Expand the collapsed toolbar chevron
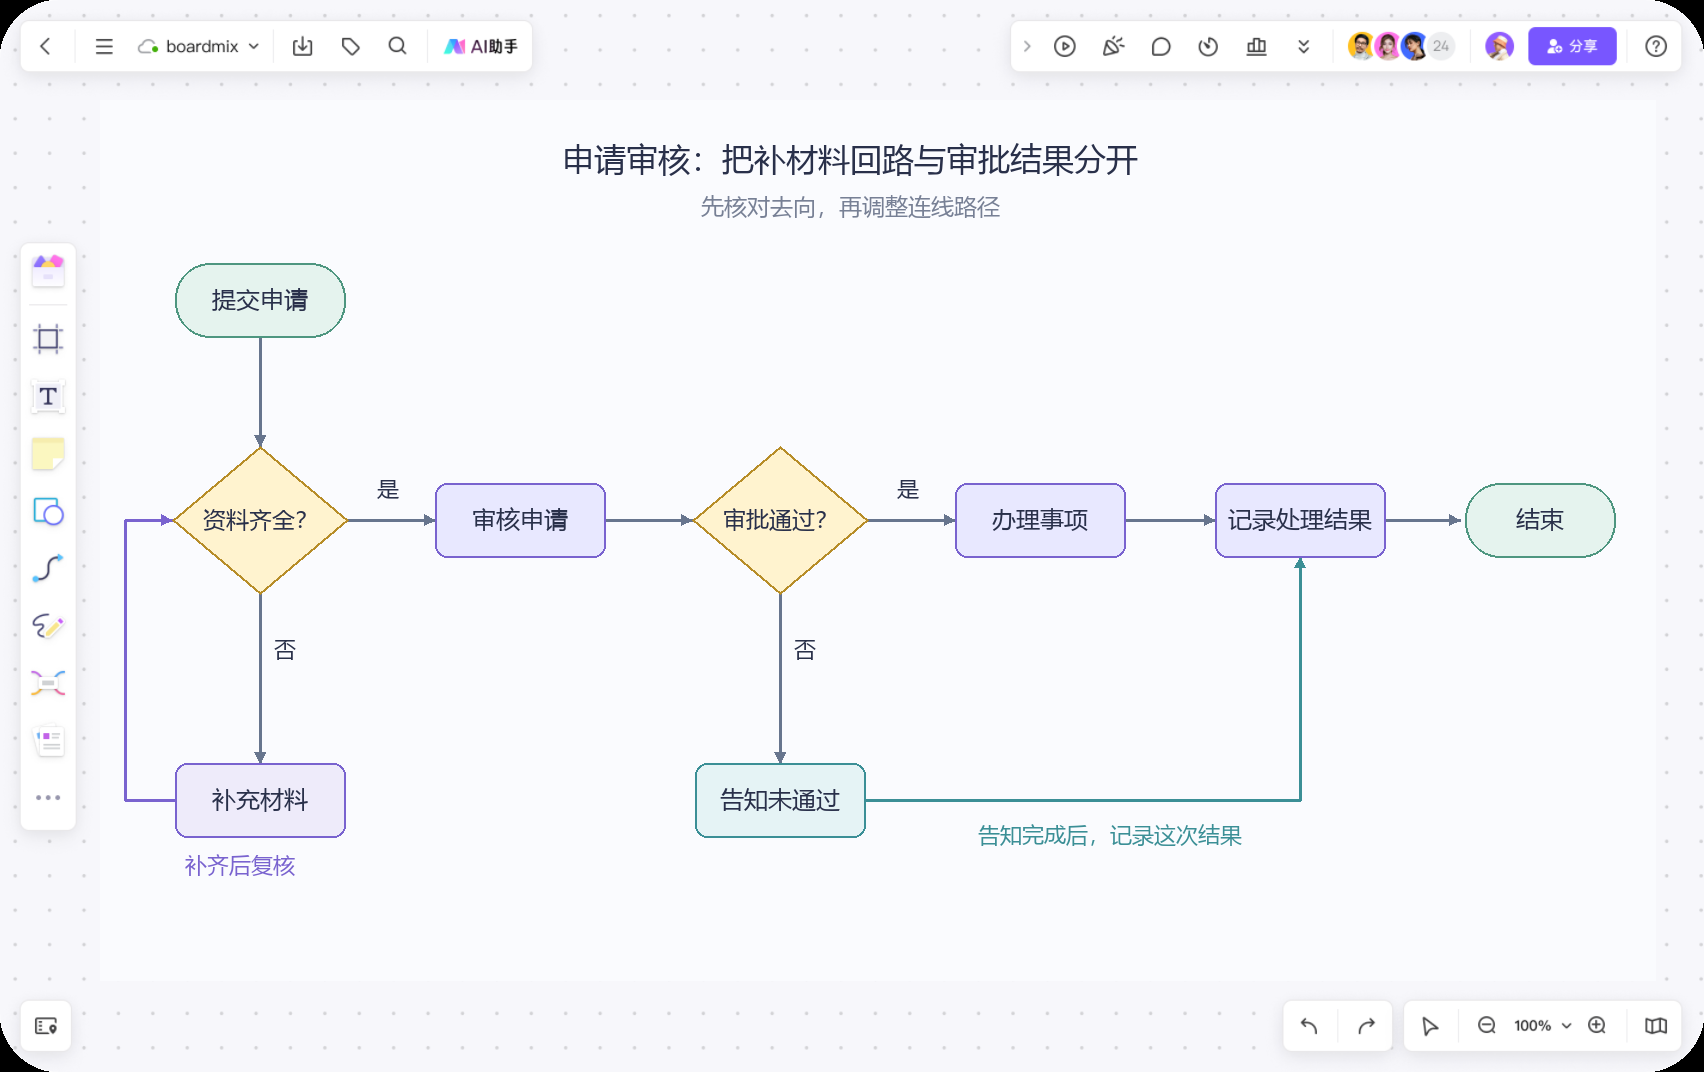 (x=1027, y=46)
